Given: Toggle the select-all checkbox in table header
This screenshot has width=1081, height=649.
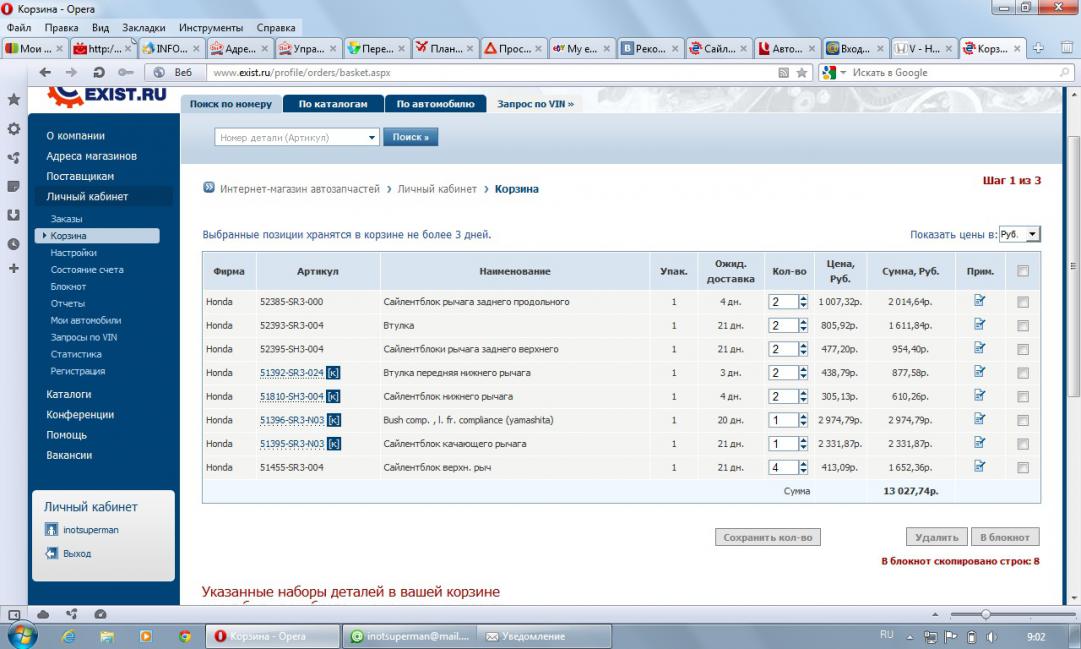Looking at the screenshot, I should [1022, 271].
